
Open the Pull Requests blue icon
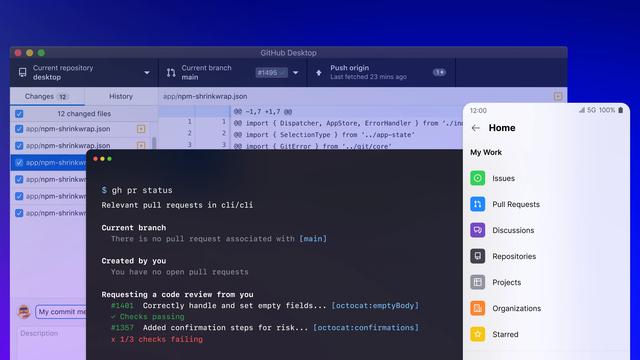click(x=478, y=204)
